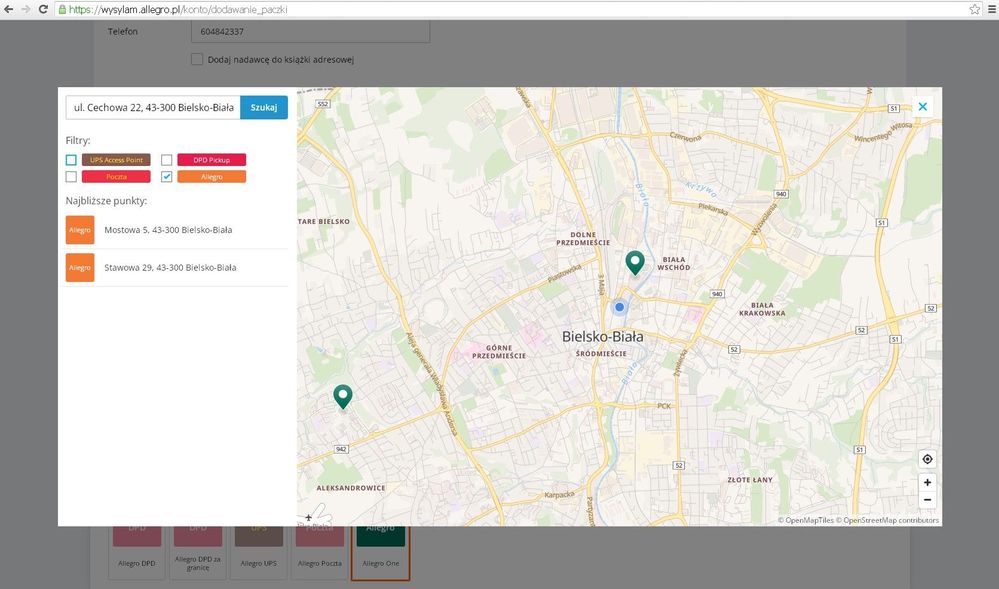Choose pickup point Stawowa 29, 43-300 Bielsko-Biała

176,268
